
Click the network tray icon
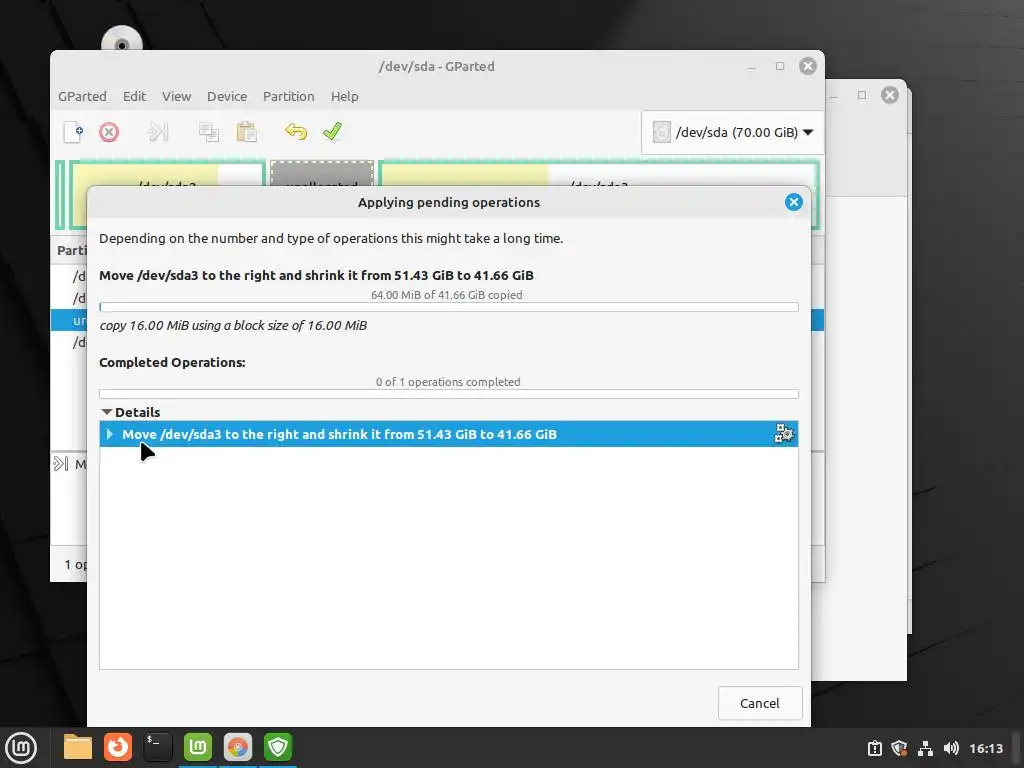click(x=925, y=748)
